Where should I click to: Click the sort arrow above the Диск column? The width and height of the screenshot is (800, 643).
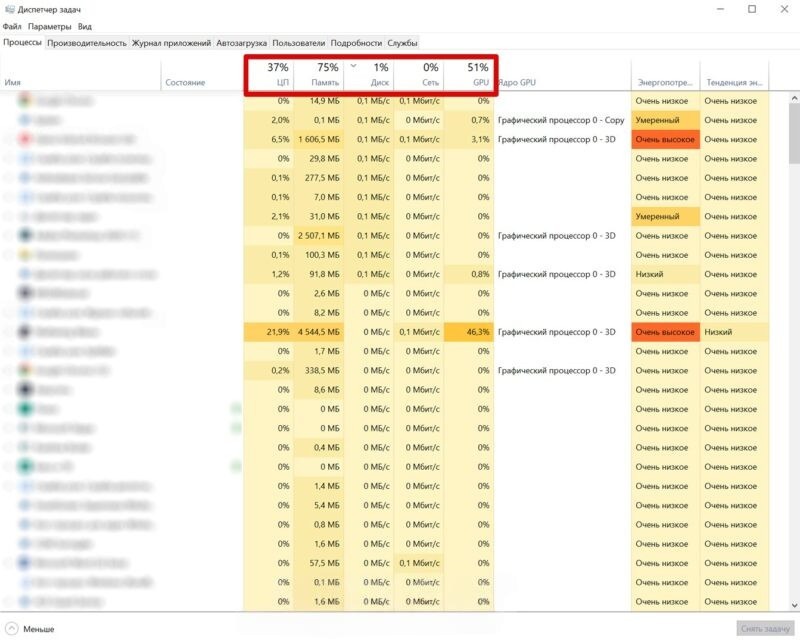(353, 66)
